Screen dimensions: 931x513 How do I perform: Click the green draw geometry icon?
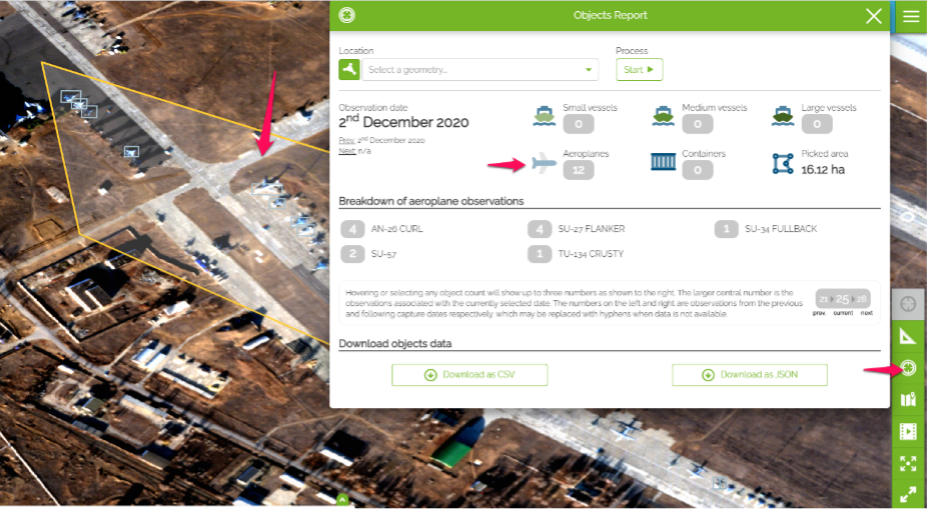click(x=351, y=70)
